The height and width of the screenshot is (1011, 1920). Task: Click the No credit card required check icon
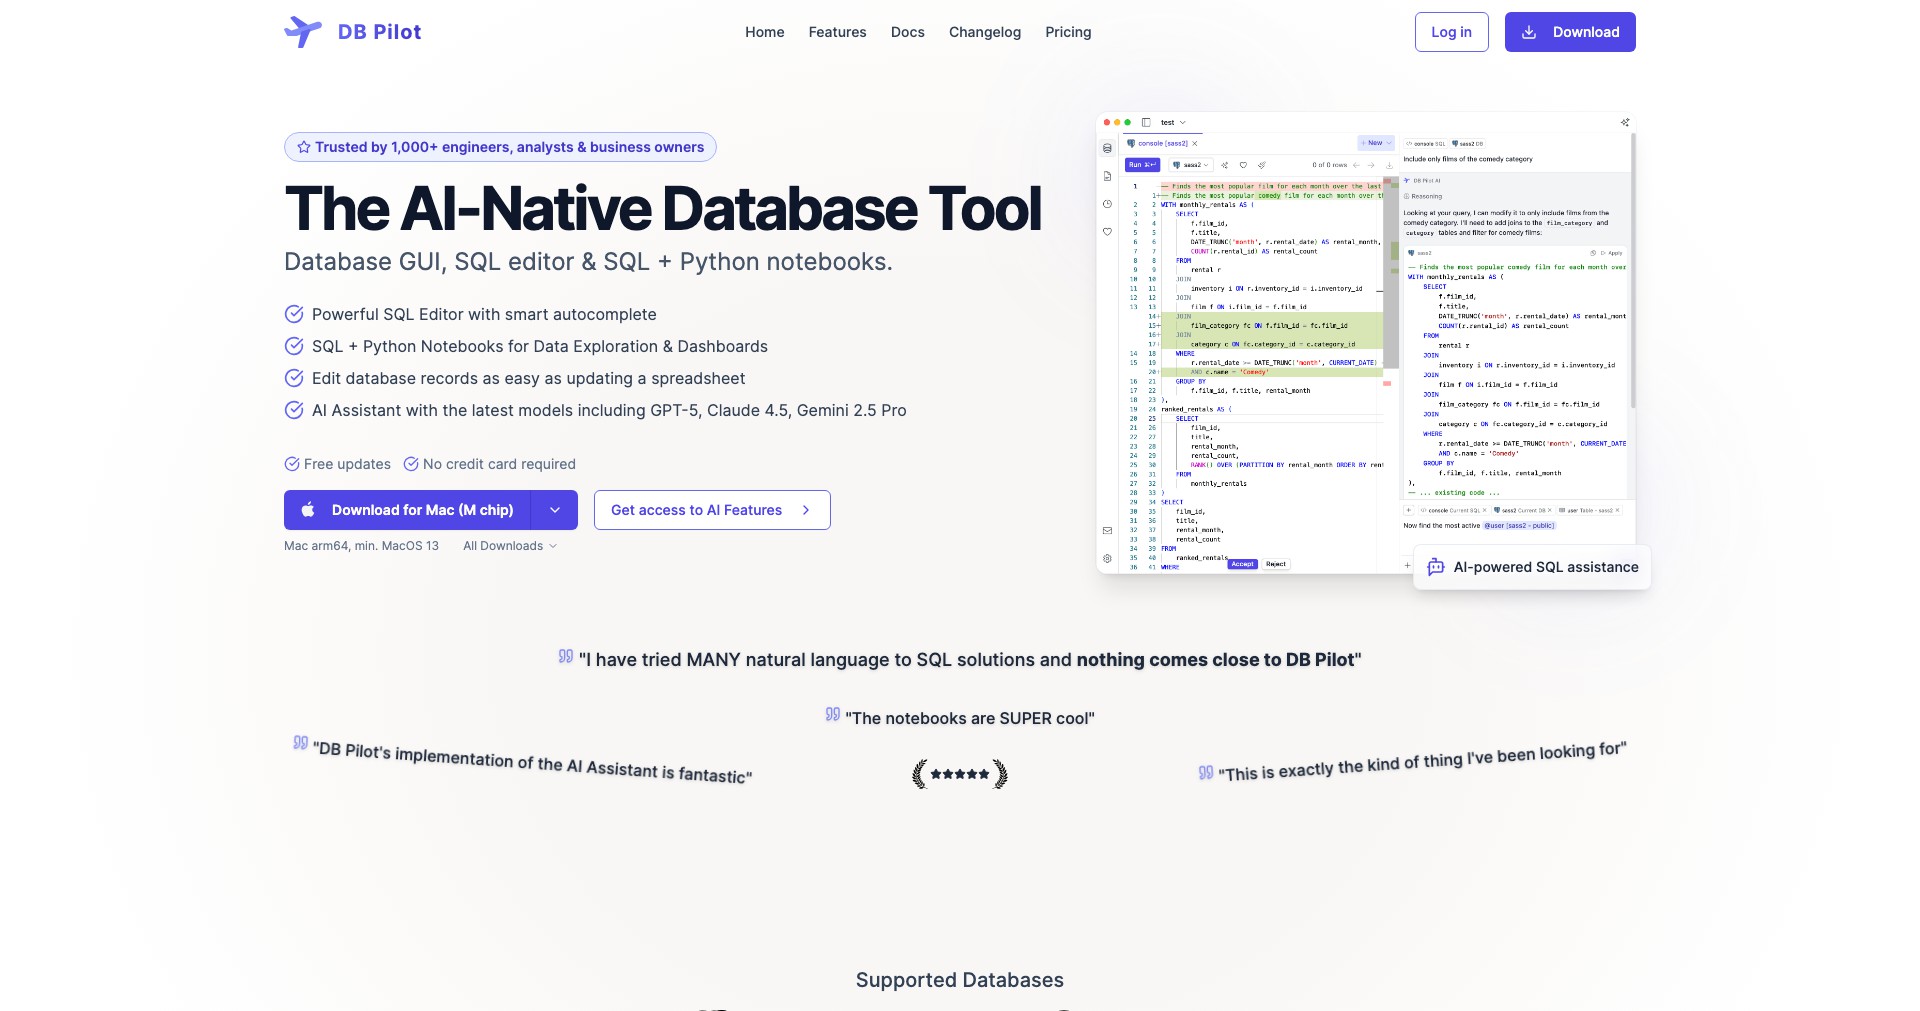411,464
